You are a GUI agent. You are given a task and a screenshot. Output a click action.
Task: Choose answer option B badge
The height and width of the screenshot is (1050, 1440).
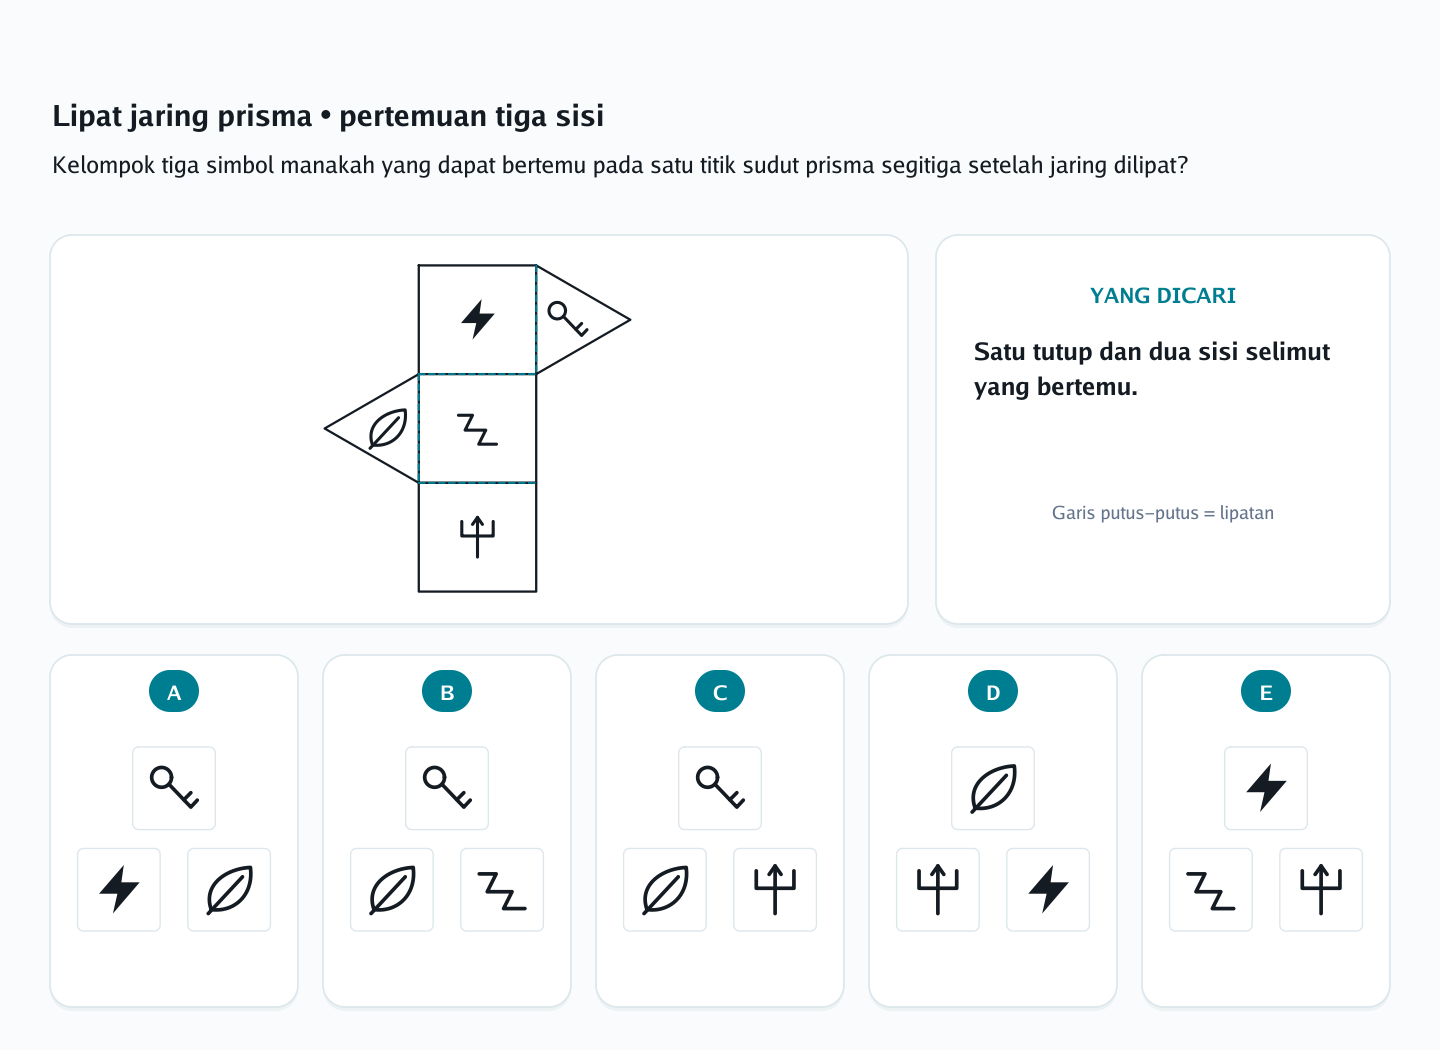[x=447, y=691]
